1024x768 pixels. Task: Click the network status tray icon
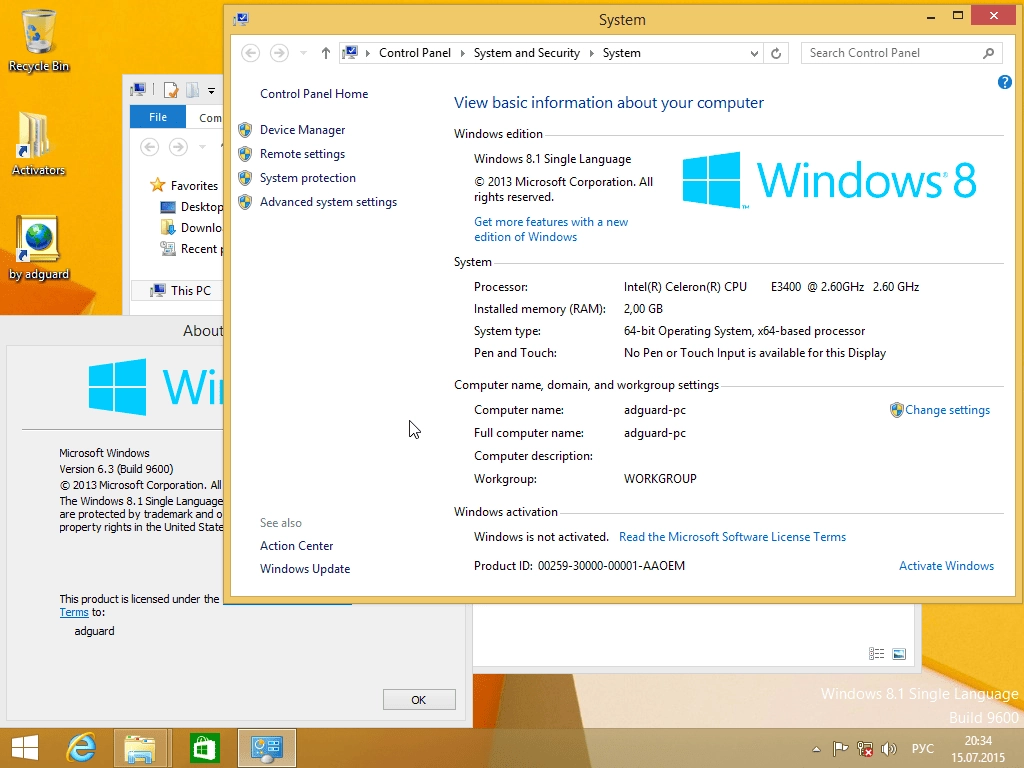click(865, 749)
